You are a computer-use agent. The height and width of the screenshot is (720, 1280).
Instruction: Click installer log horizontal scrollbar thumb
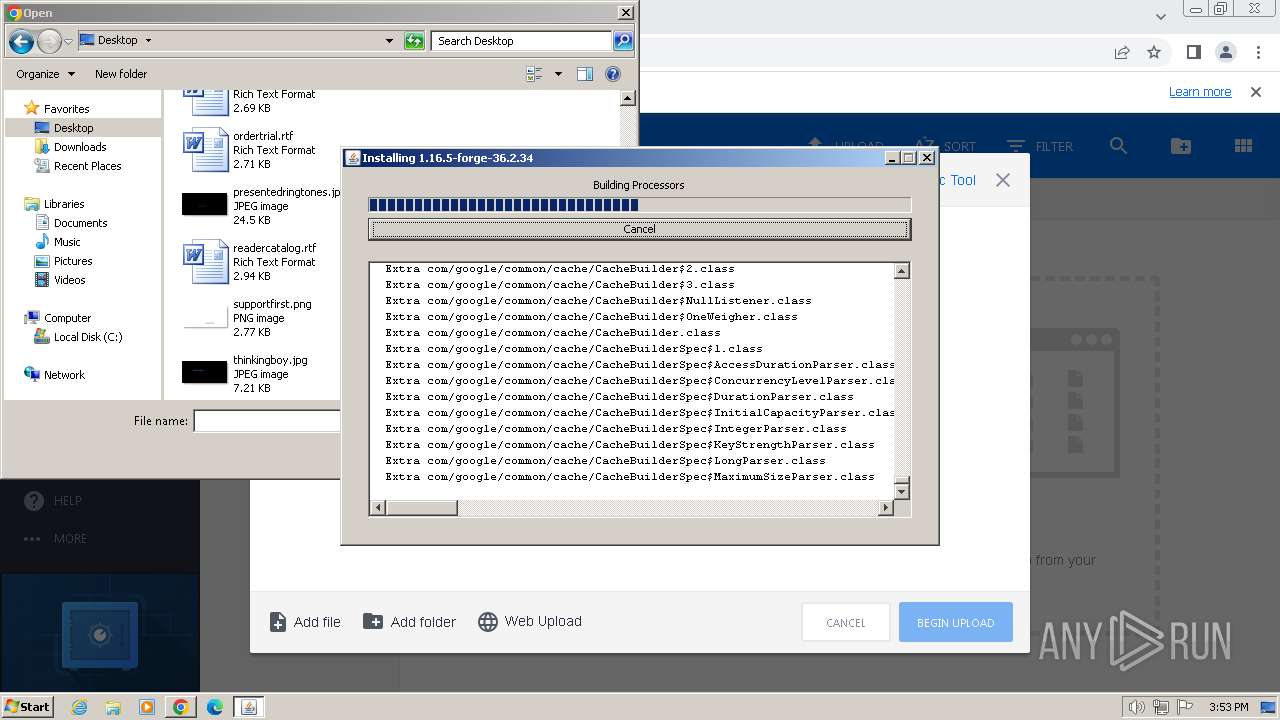(421, 508)
